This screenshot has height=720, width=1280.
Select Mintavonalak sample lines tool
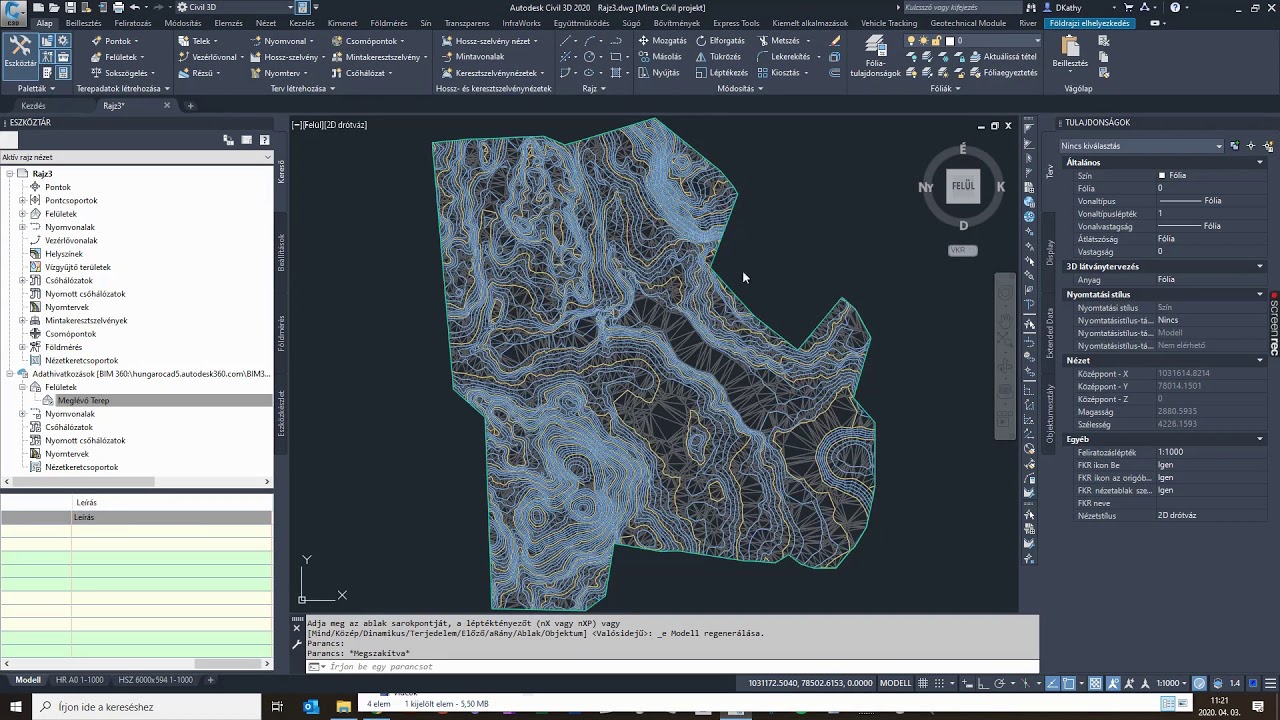tap(473, 57)
